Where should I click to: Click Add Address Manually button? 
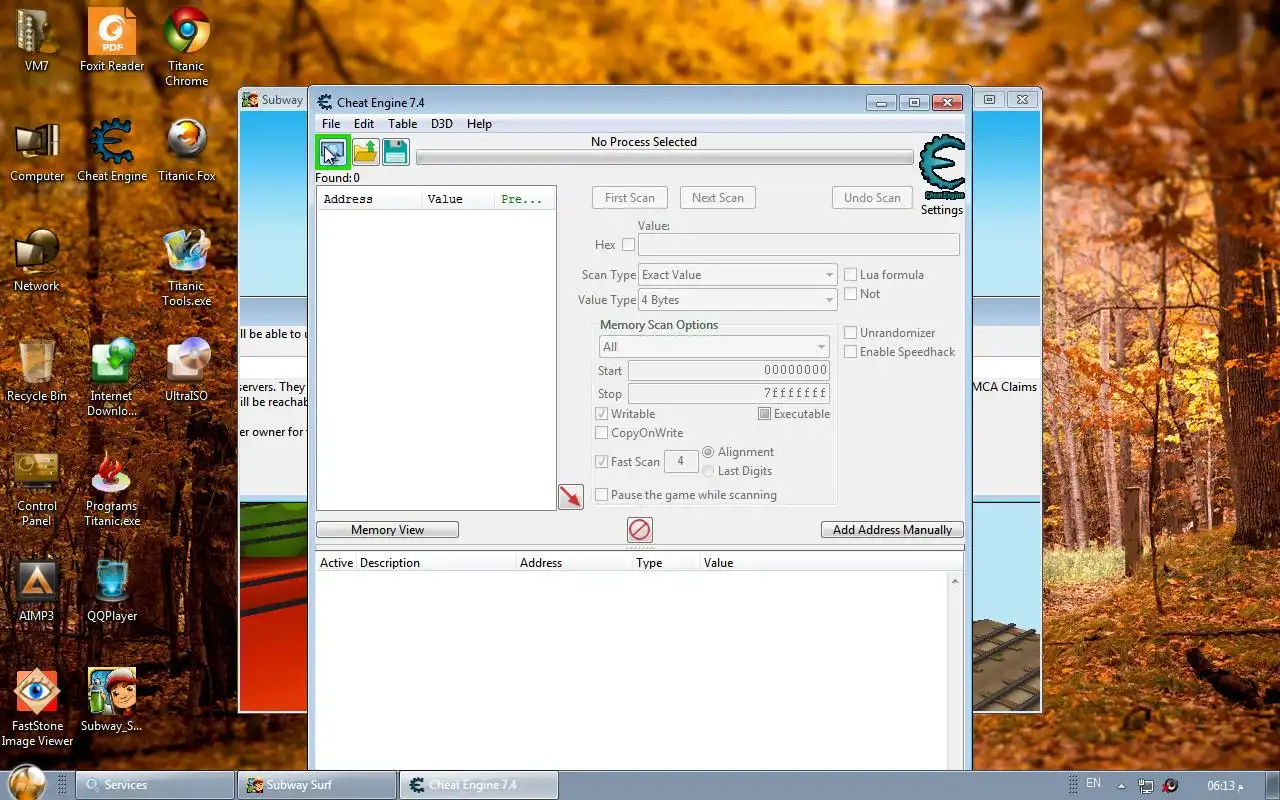click(892, 530)
